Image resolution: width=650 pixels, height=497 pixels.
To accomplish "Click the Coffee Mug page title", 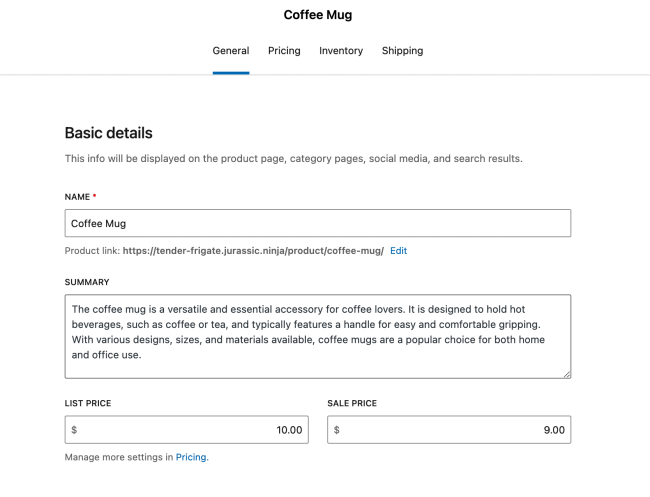I will pyautogui.click(x=318, y=15).
